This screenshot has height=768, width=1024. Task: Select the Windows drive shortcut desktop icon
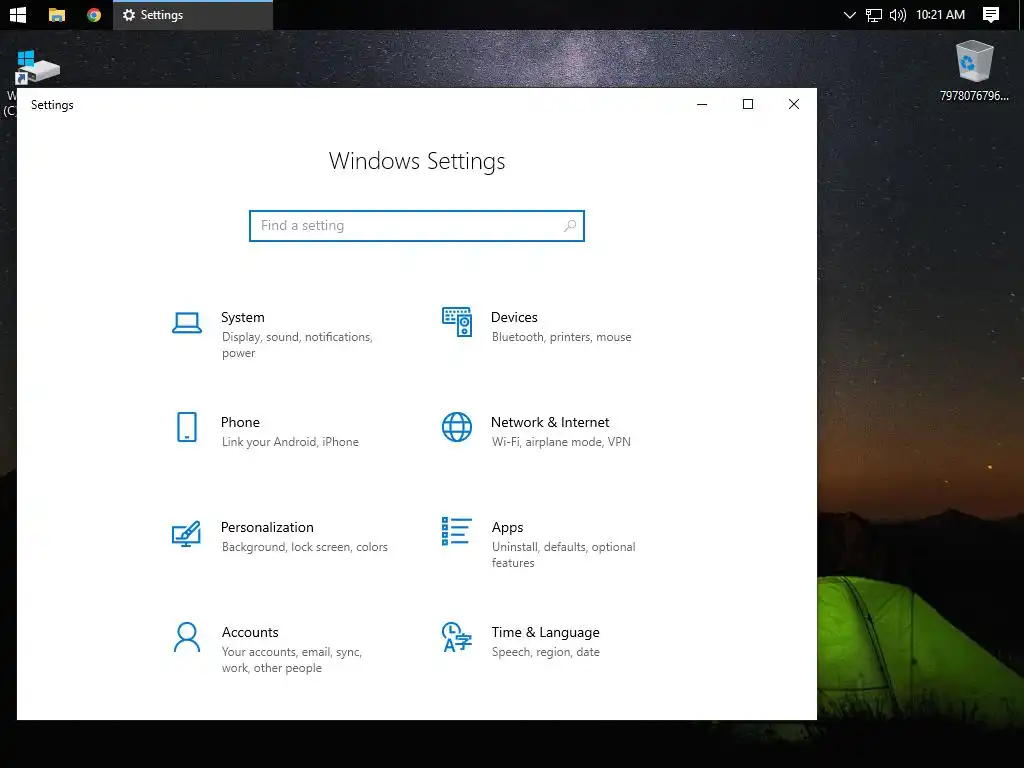pyautogui.click(x=36, y=69)
